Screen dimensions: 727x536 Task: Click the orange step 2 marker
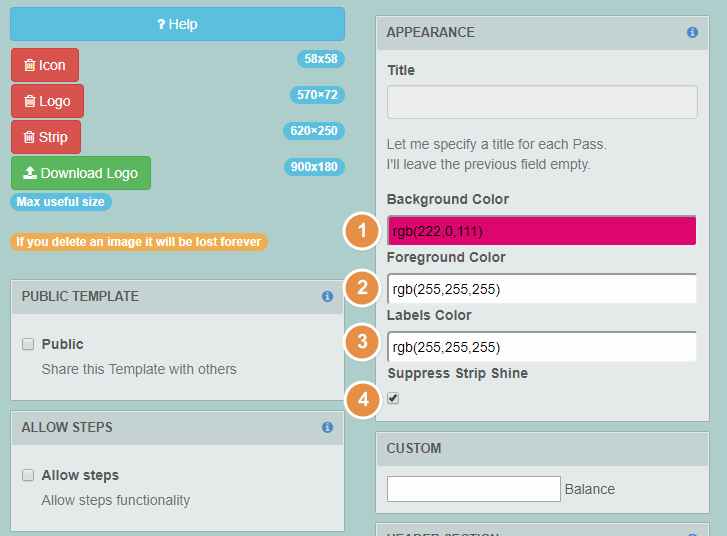pyautogui.click(x=360, y=289)
